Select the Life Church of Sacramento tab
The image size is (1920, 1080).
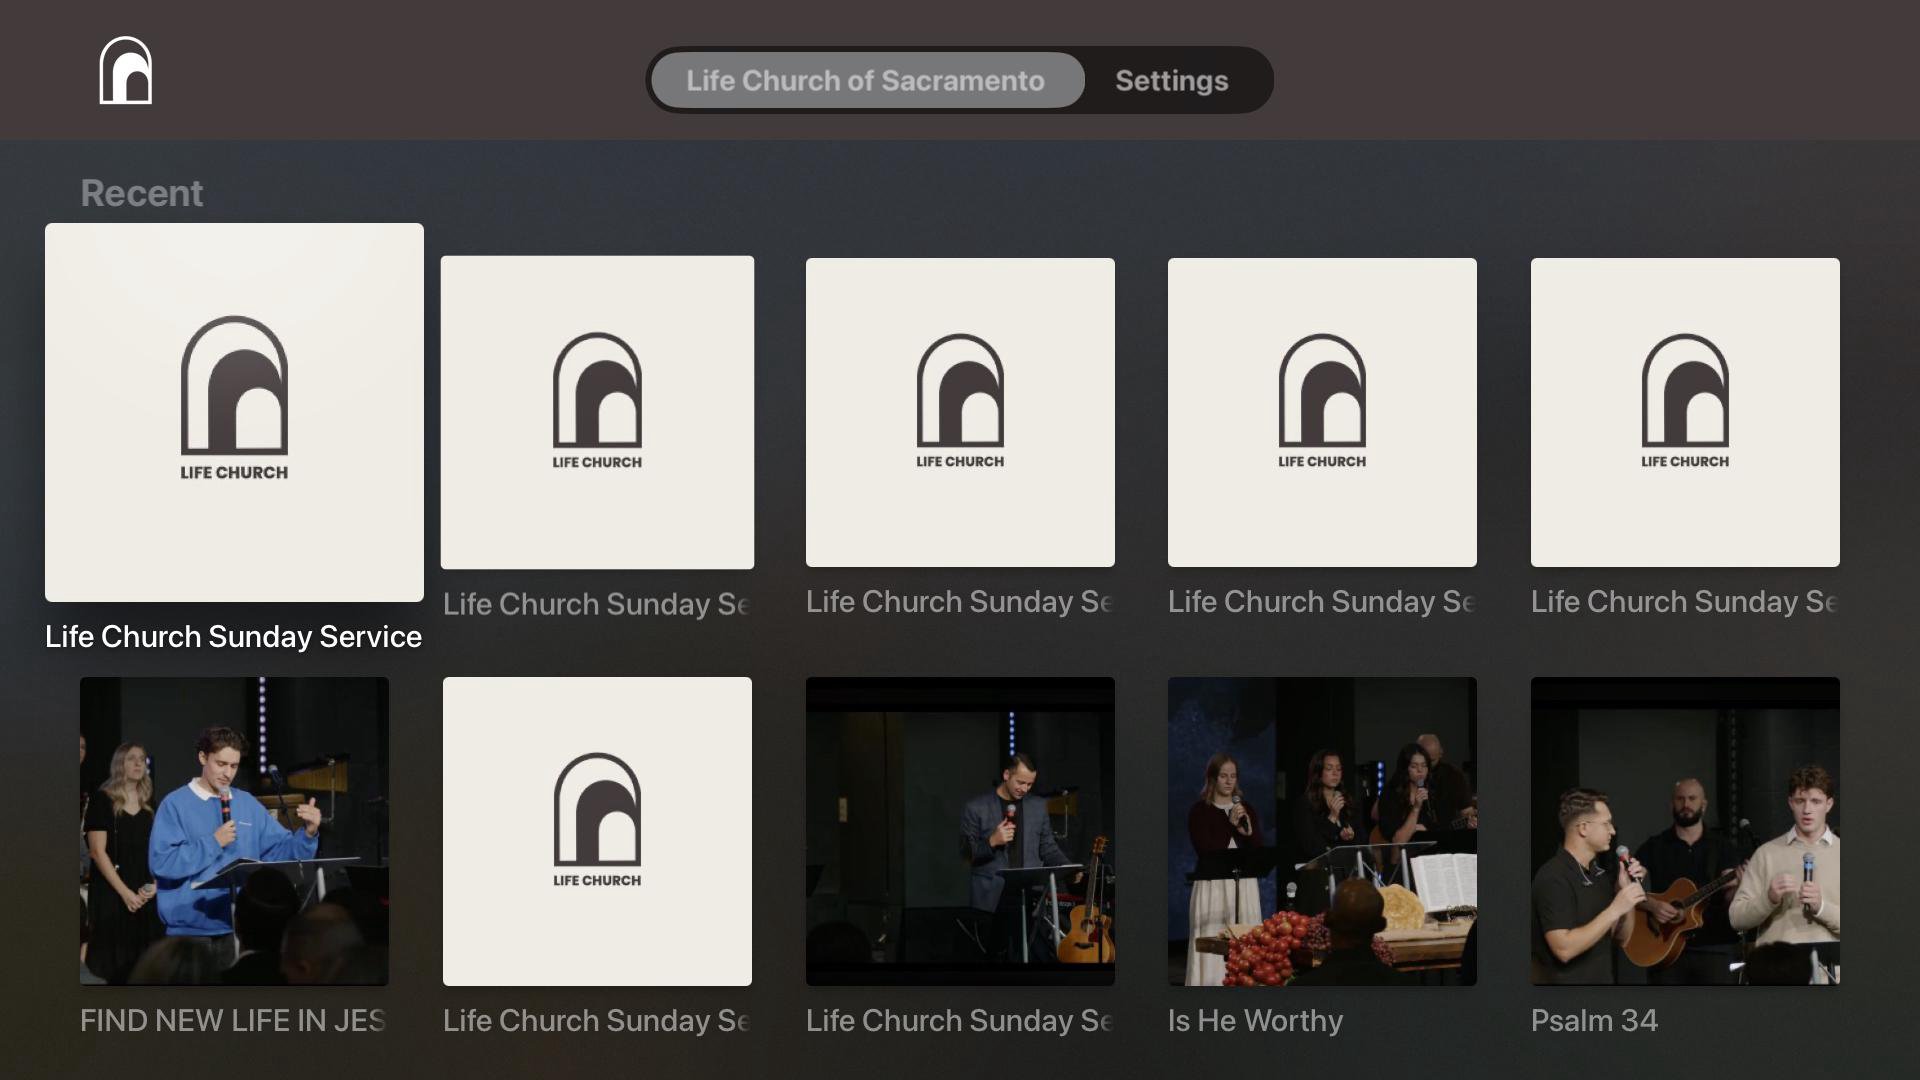point(866,80)
